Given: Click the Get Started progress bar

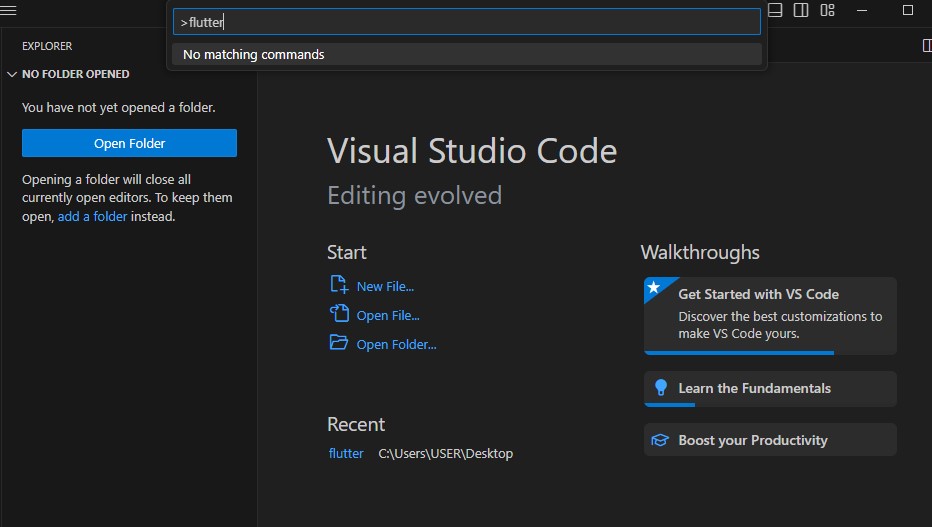Looking at the screenshot, I should (739, 353).
